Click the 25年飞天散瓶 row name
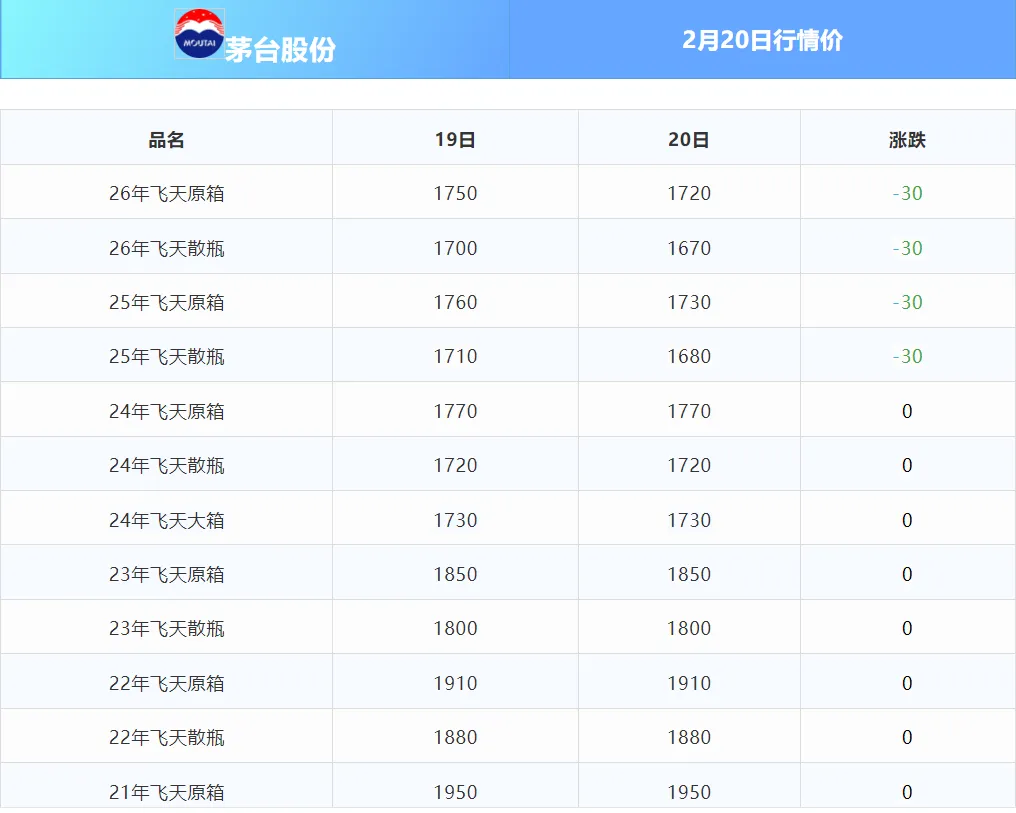Image resolution: width=1016 pixels, height=813 pixels. [167, 356]
